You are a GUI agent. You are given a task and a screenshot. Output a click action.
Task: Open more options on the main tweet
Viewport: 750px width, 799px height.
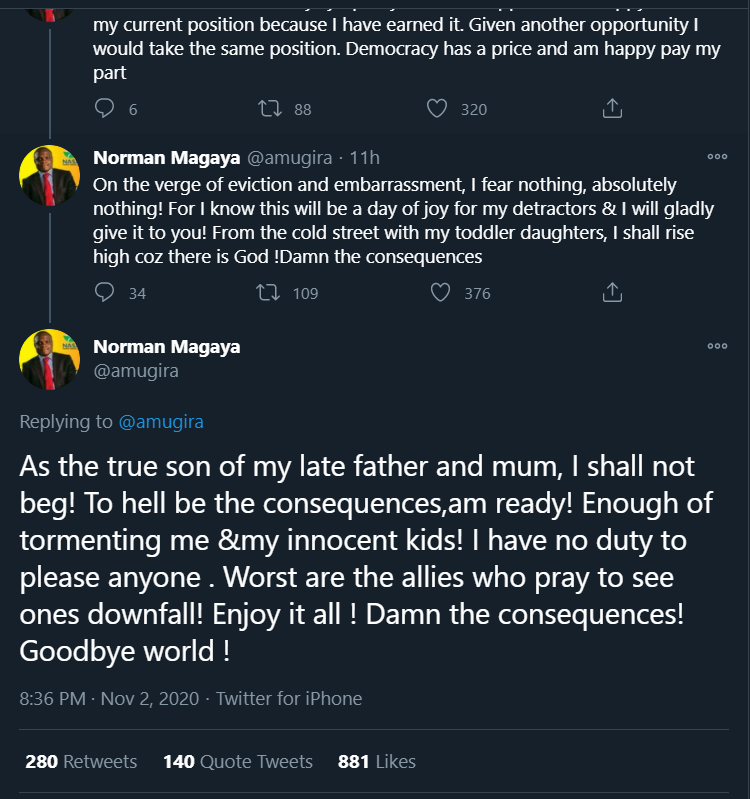(717, 346)
